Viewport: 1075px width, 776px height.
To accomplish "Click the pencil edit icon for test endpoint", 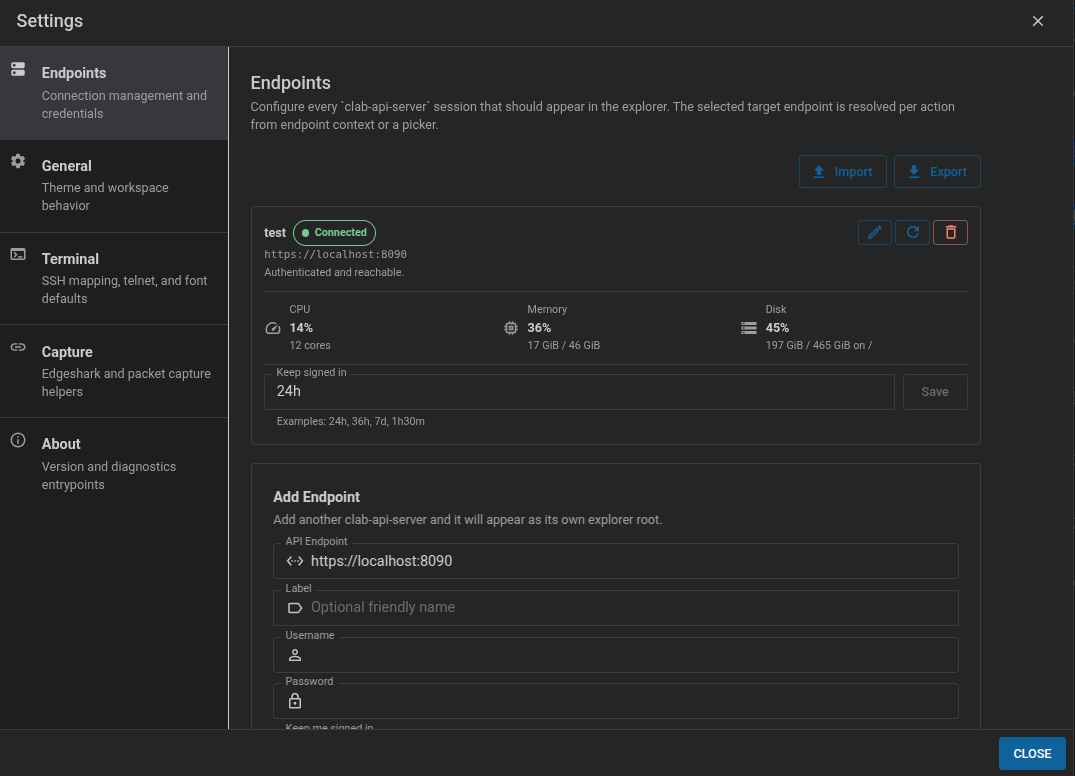I will (874, 232).
